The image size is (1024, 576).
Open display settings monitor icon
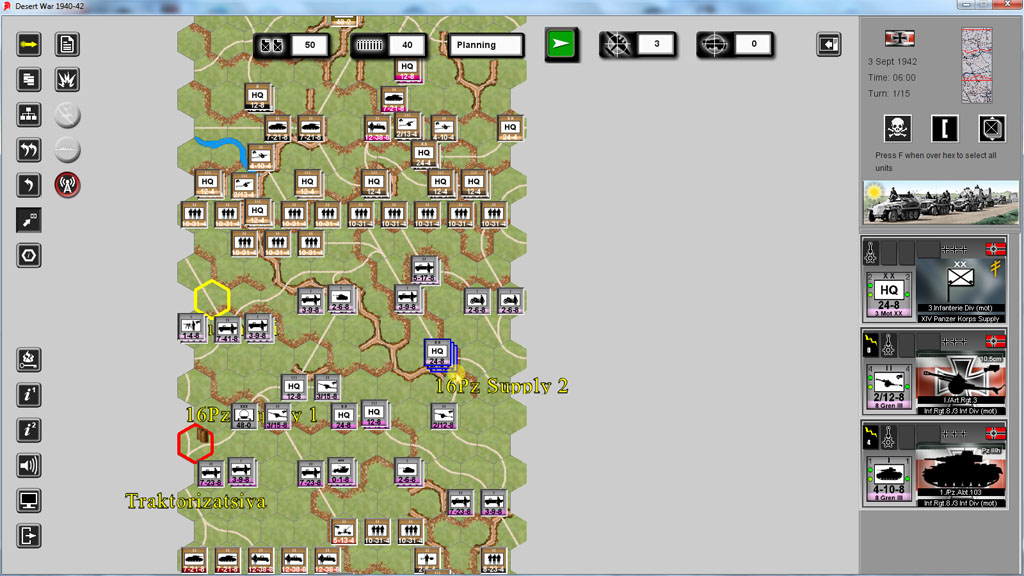[x=29, y=501]
